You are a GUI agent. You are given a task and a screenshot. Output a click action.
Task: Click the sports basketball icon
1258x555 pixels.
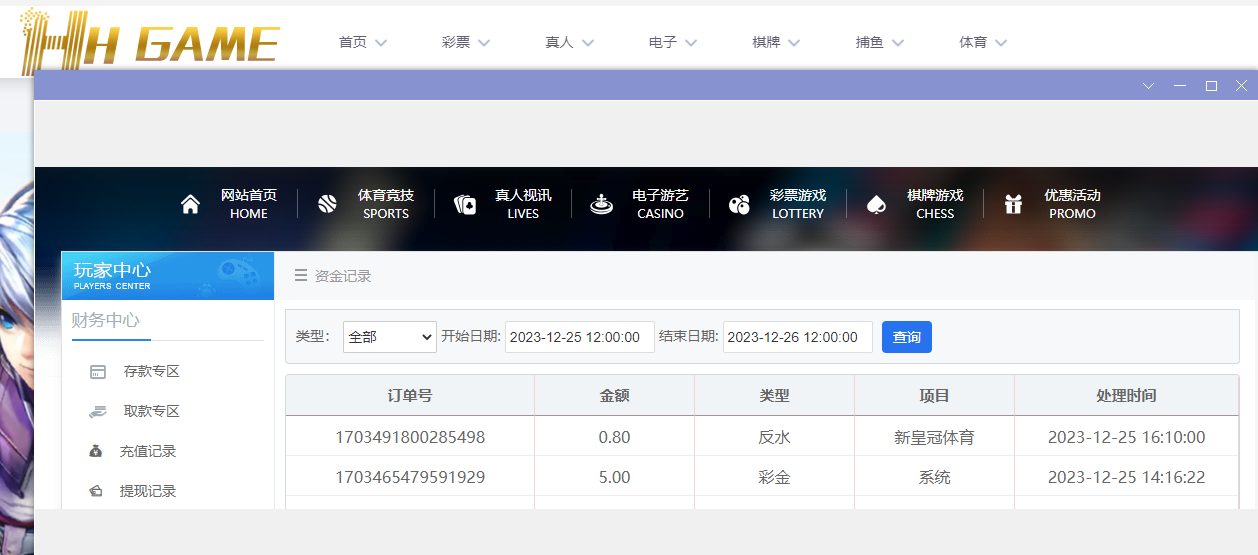click(x=327, y=204)
